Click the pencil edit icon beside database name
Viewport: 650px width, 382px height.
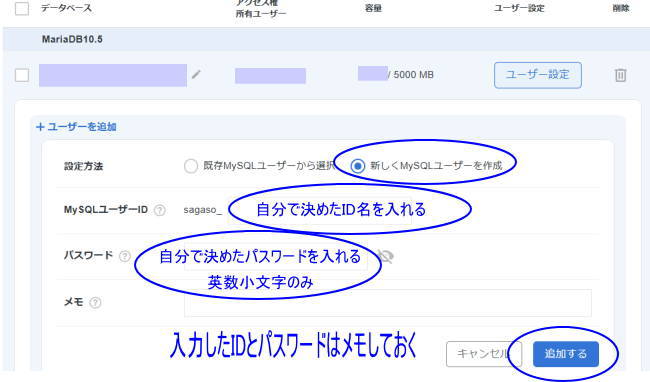tap(196, 75)
